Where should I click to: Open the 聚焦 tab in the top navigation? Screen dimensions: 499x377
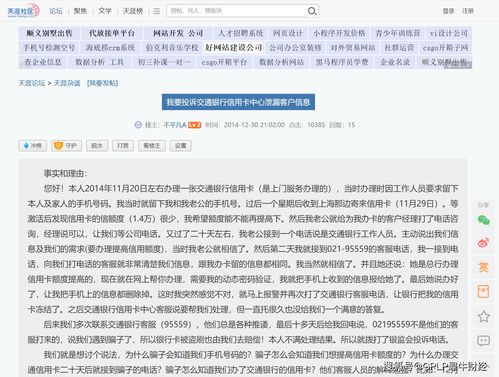(x=80, y=11)
